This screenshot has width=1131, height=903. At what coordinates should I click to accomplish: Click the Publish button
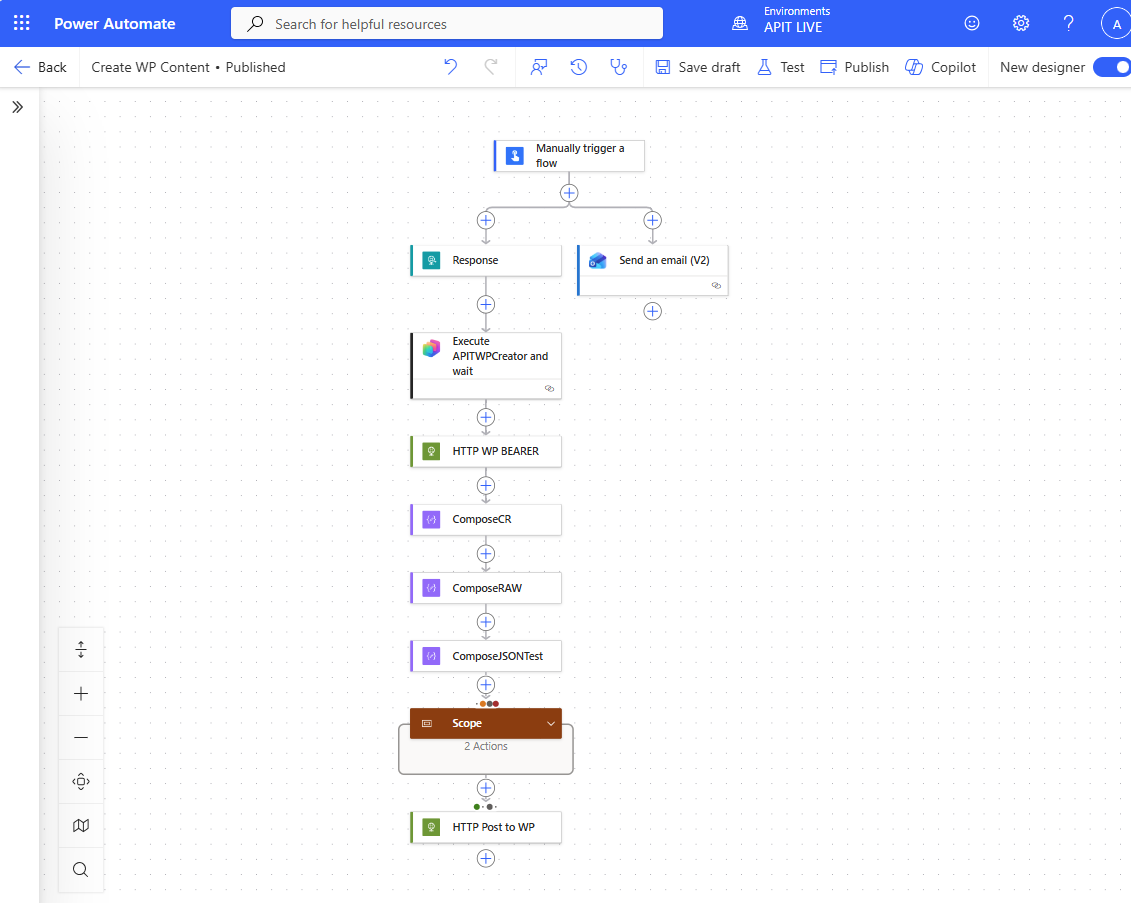855,67
